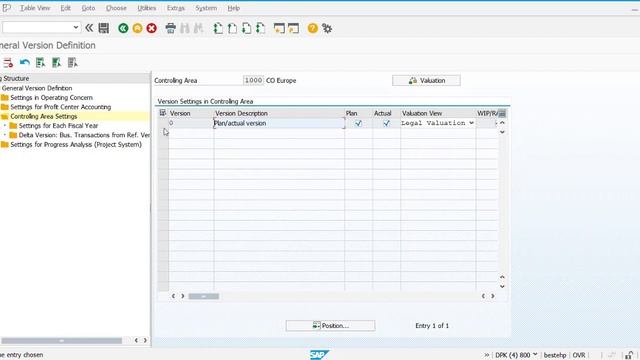The height and width of the screenshot is (360, 640).
Task: Jump to last page icon
Action: click(260, 28)
